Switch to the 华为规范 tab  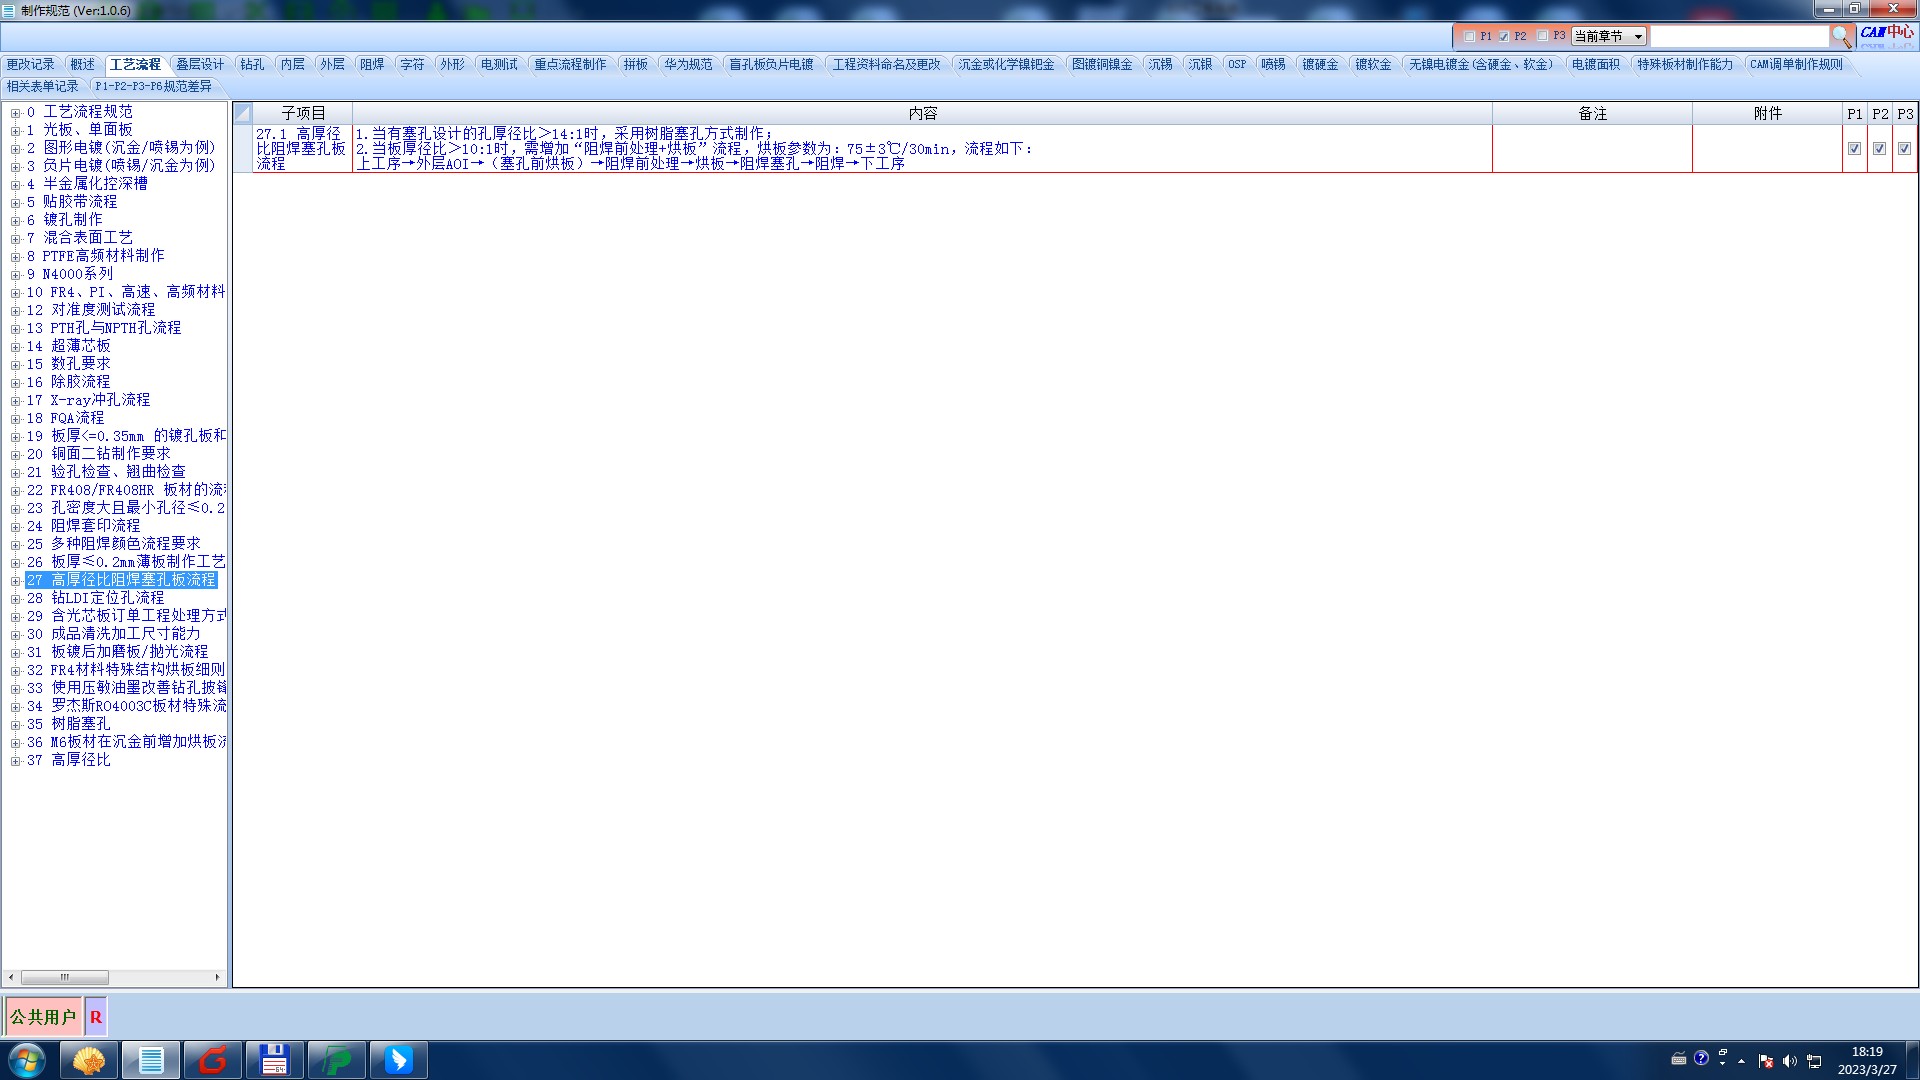(688, 64)
